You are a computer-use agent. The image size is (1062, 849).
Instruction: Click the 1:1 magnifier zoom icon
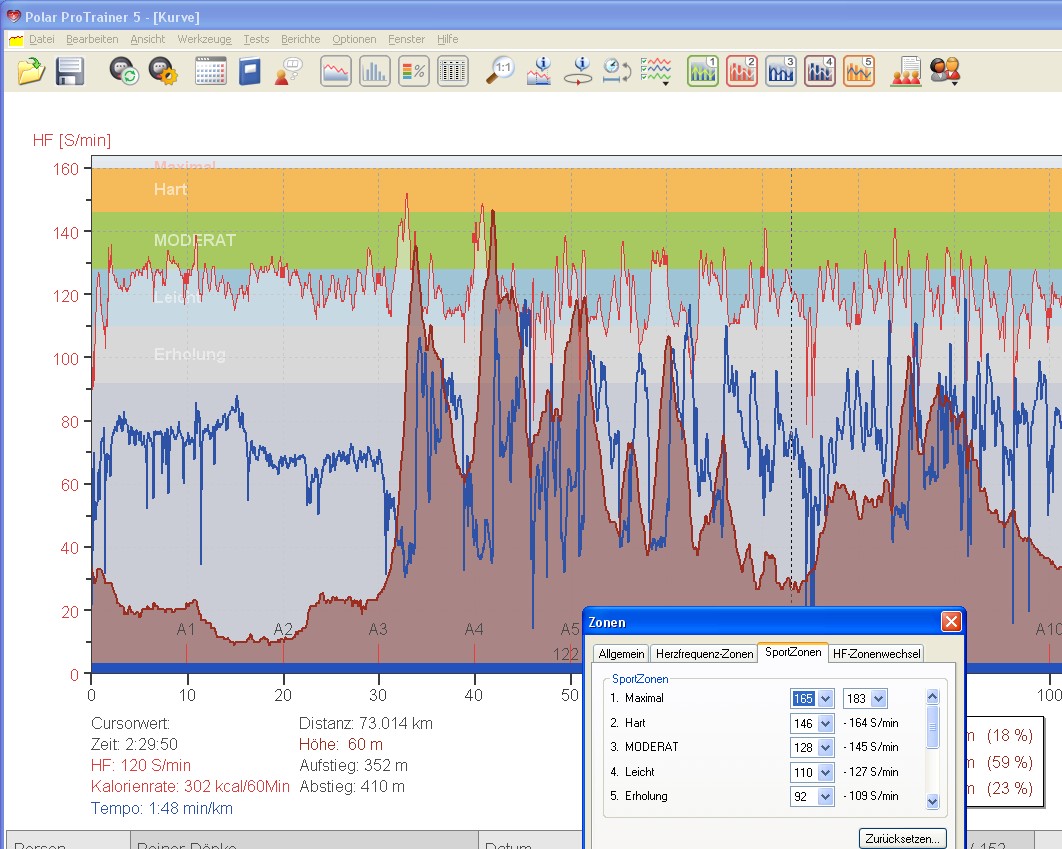point(500,71)
